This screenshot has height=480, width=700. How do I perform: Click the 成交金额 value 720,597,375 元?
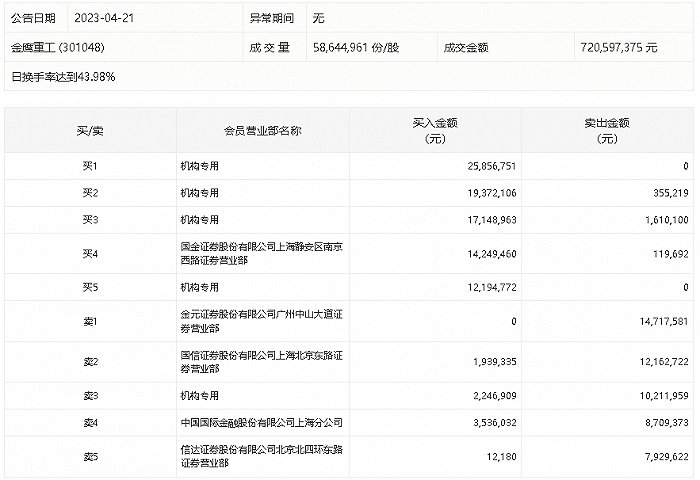618,47
